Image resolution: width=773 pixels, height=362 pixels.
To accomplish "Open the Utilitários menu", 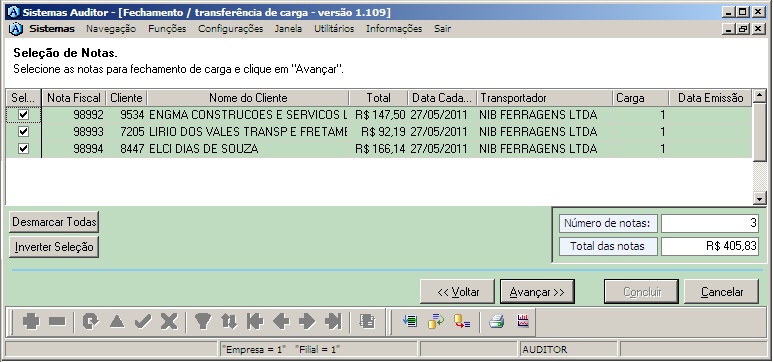I will pos(334,29).
